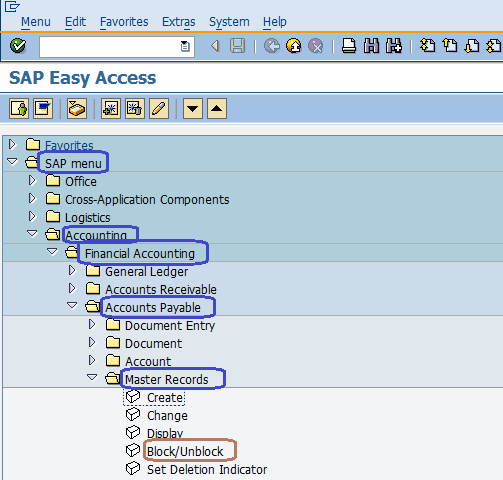503x480 pixels.
Task: Collapse the Accounts Payable node
Action: pos(72,305)
